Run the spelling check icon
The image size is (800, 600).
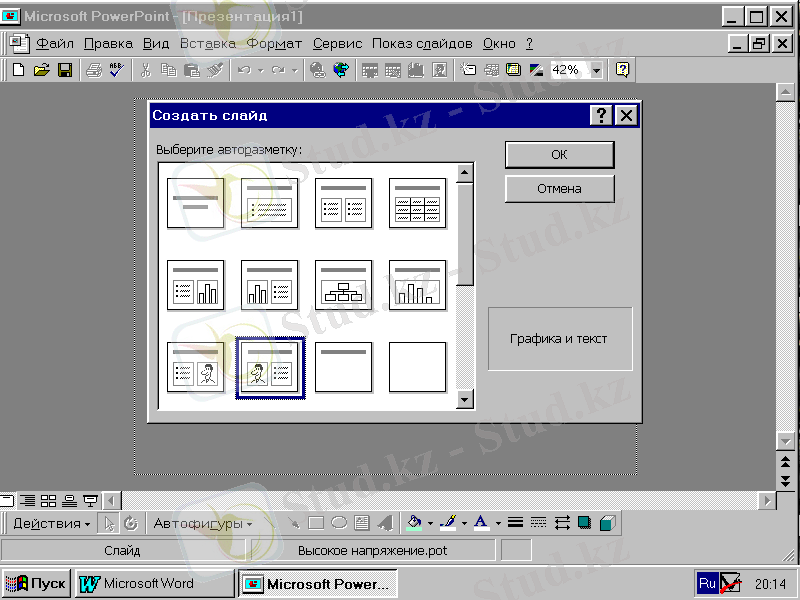tap(116, 70)
